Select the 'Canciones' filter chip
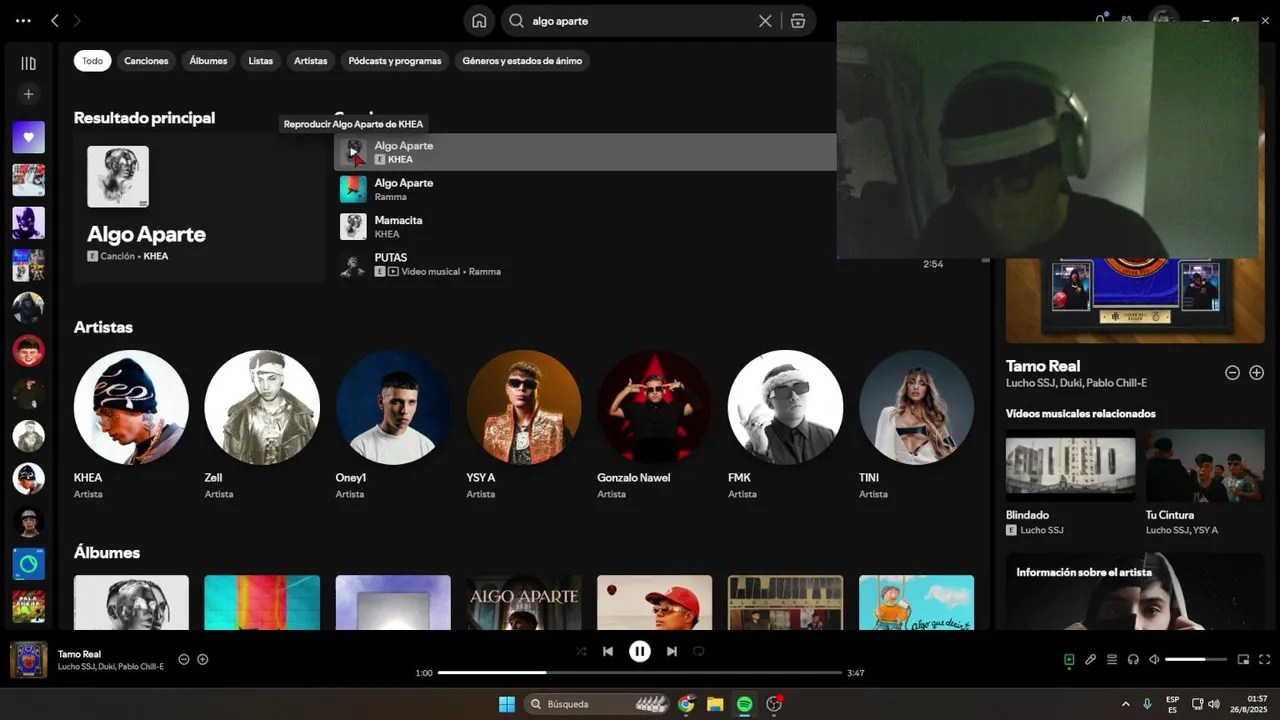The width and height of the screenshot is (1280, 720). (146, 61)
